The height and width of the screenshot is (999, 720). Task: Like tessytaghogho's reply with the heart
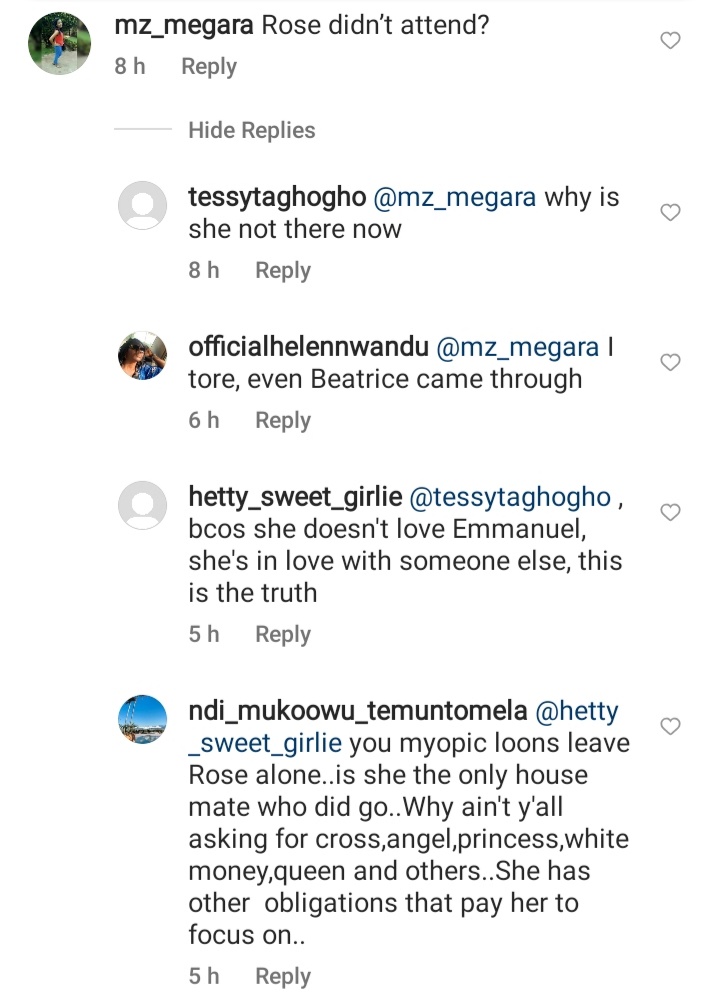[672, 212]
